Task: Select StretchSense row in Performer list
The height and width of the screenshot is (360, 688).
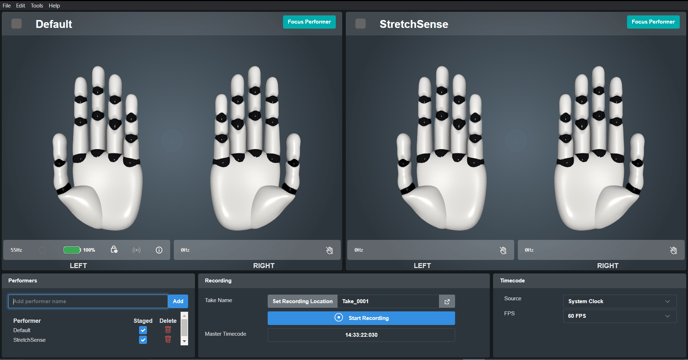Action: (29, 340)
